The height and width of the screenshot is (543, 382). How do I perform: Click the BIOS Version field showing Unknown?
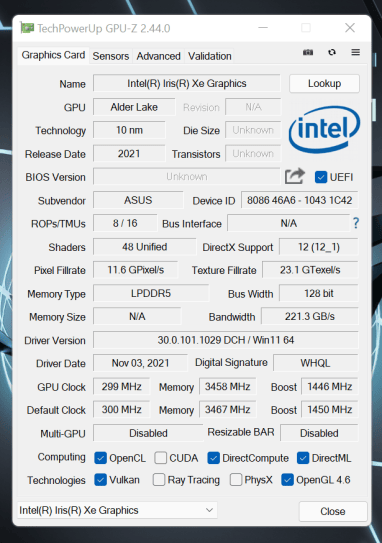point(187,177)
